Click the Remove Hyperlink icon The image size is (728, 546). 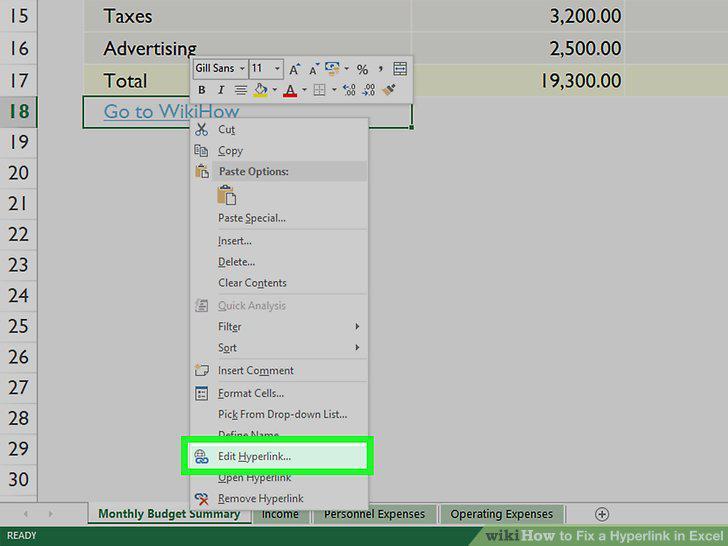coord(202,499)
